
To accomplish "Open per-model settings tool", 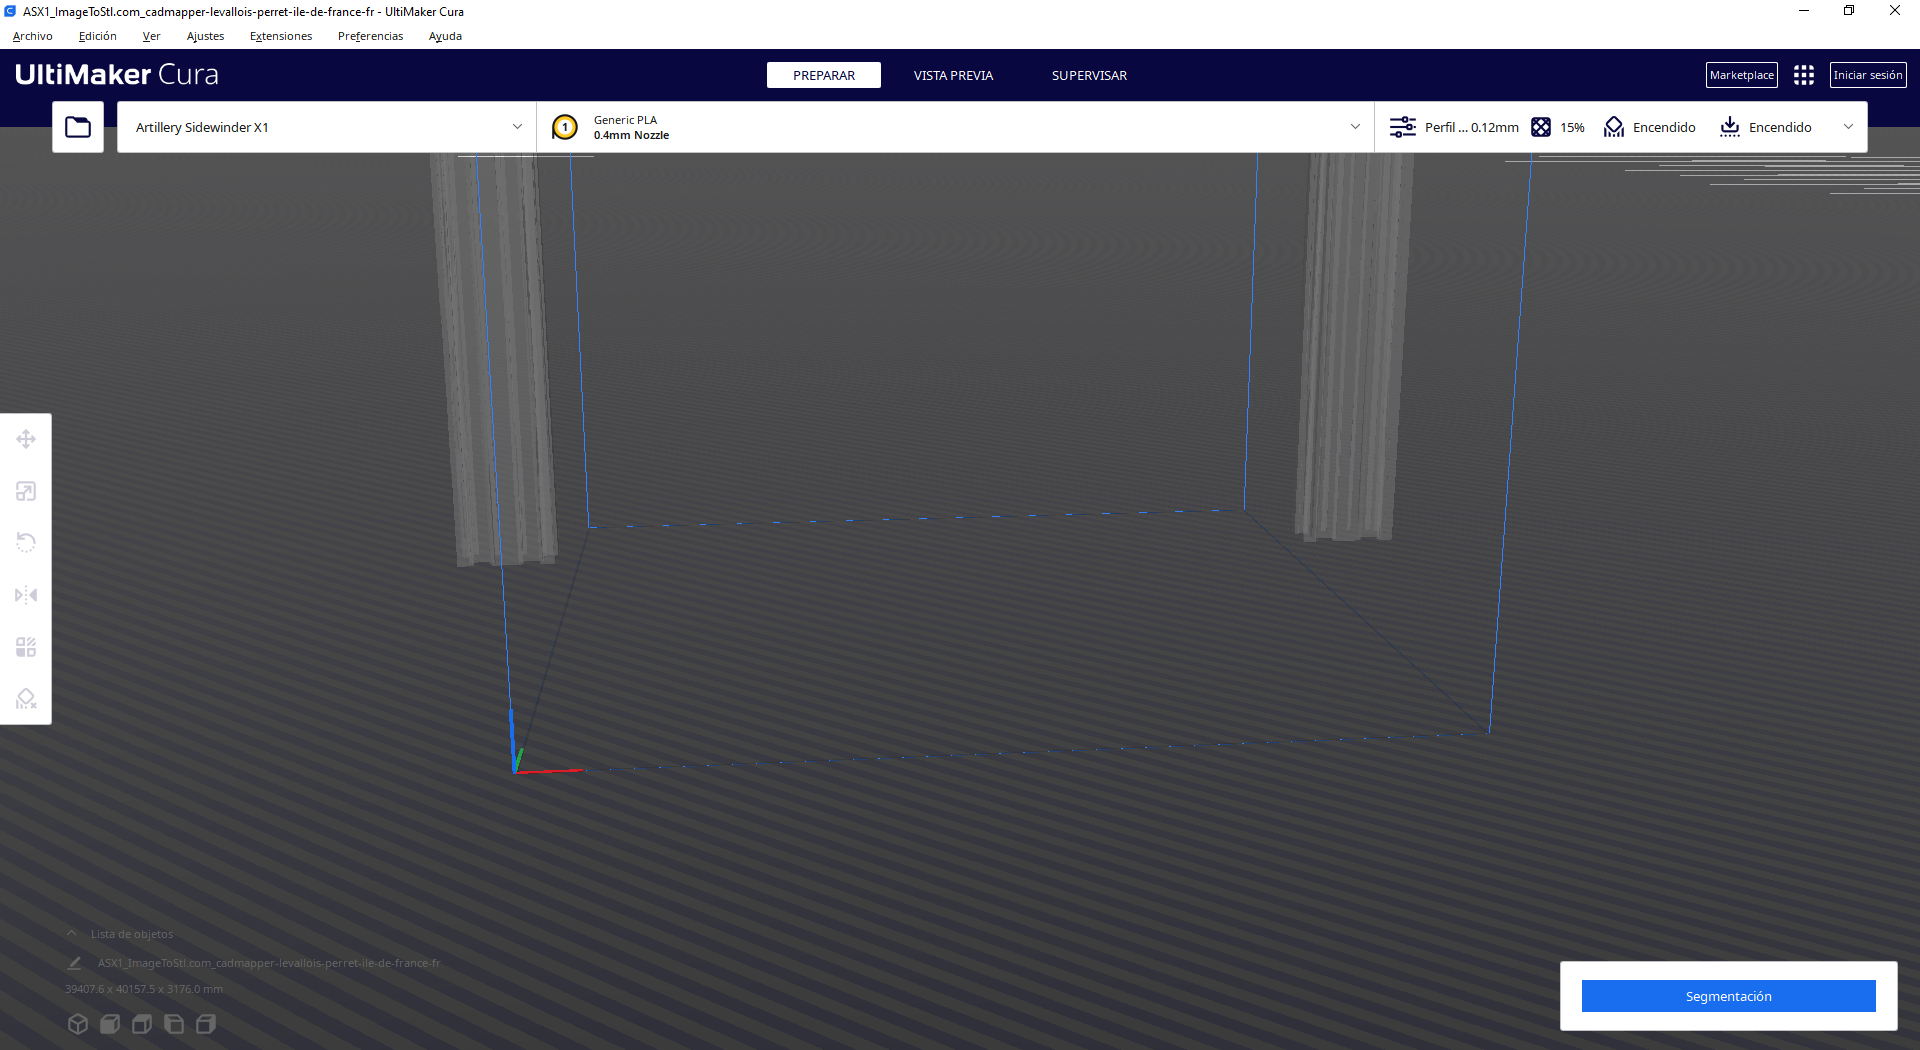I will point(26,647).
